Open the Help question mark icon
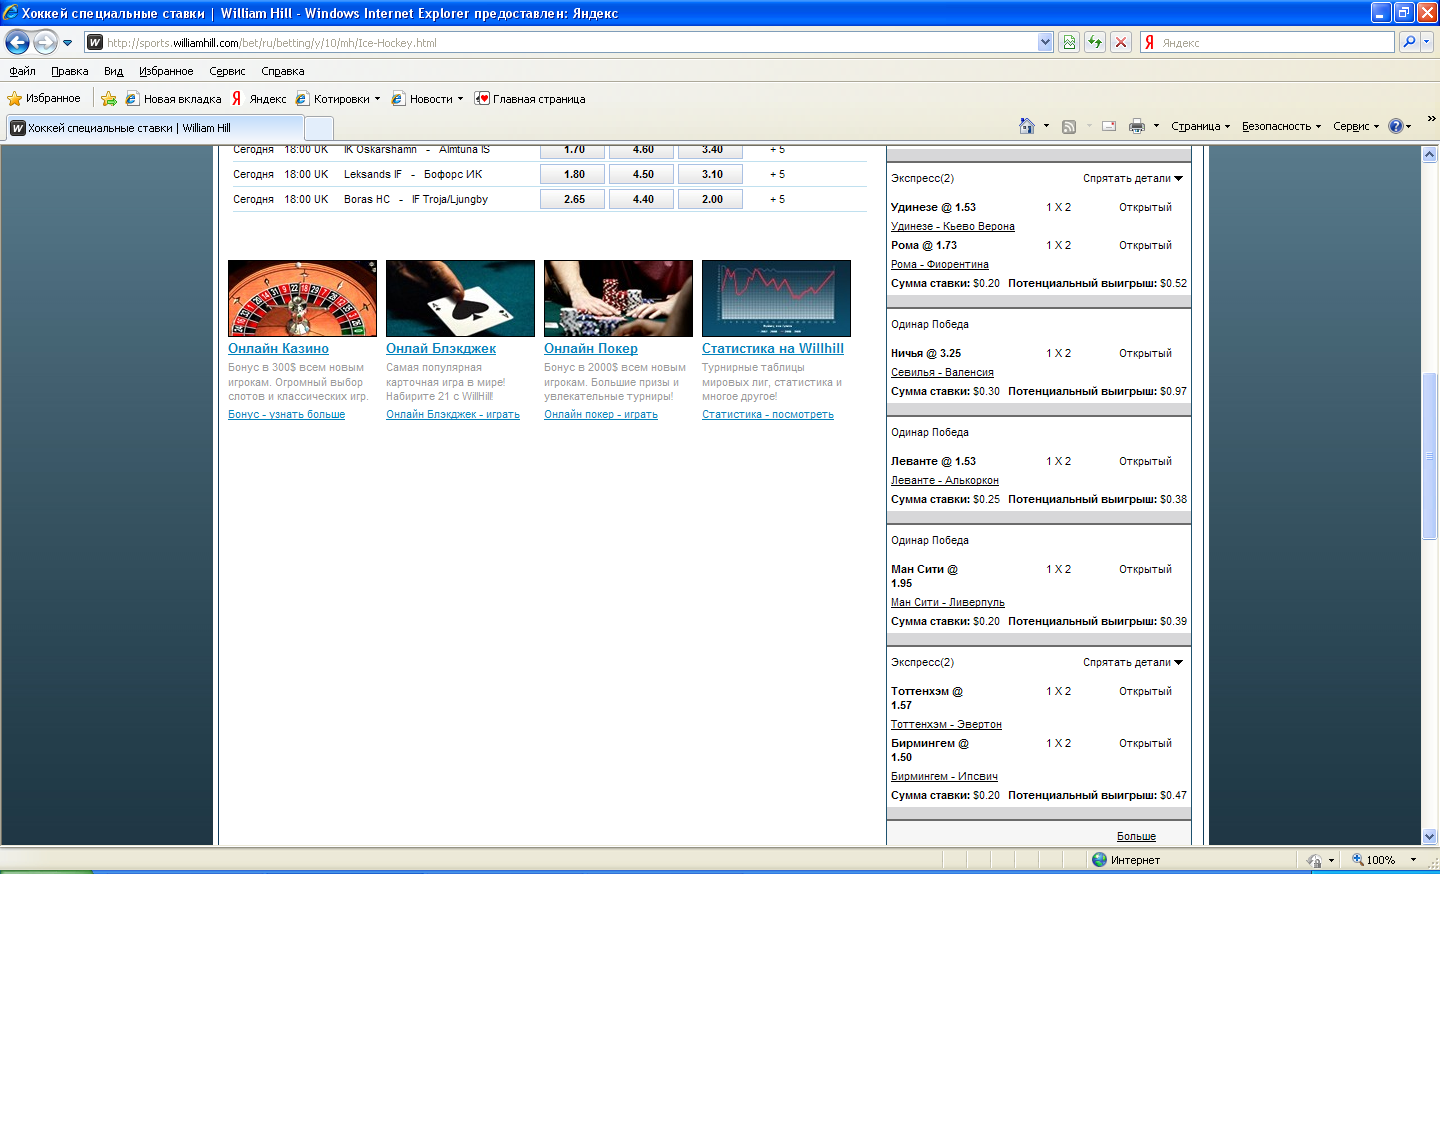Image resolution: width=1440 pixels, height=1134 pixels. (x=1395, y=126)
